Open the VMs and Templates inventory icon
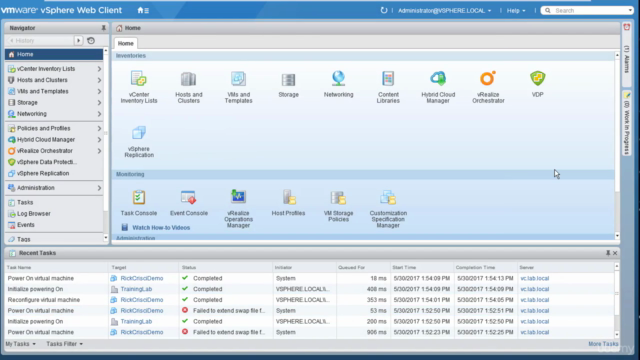 [x=238, y=79]
